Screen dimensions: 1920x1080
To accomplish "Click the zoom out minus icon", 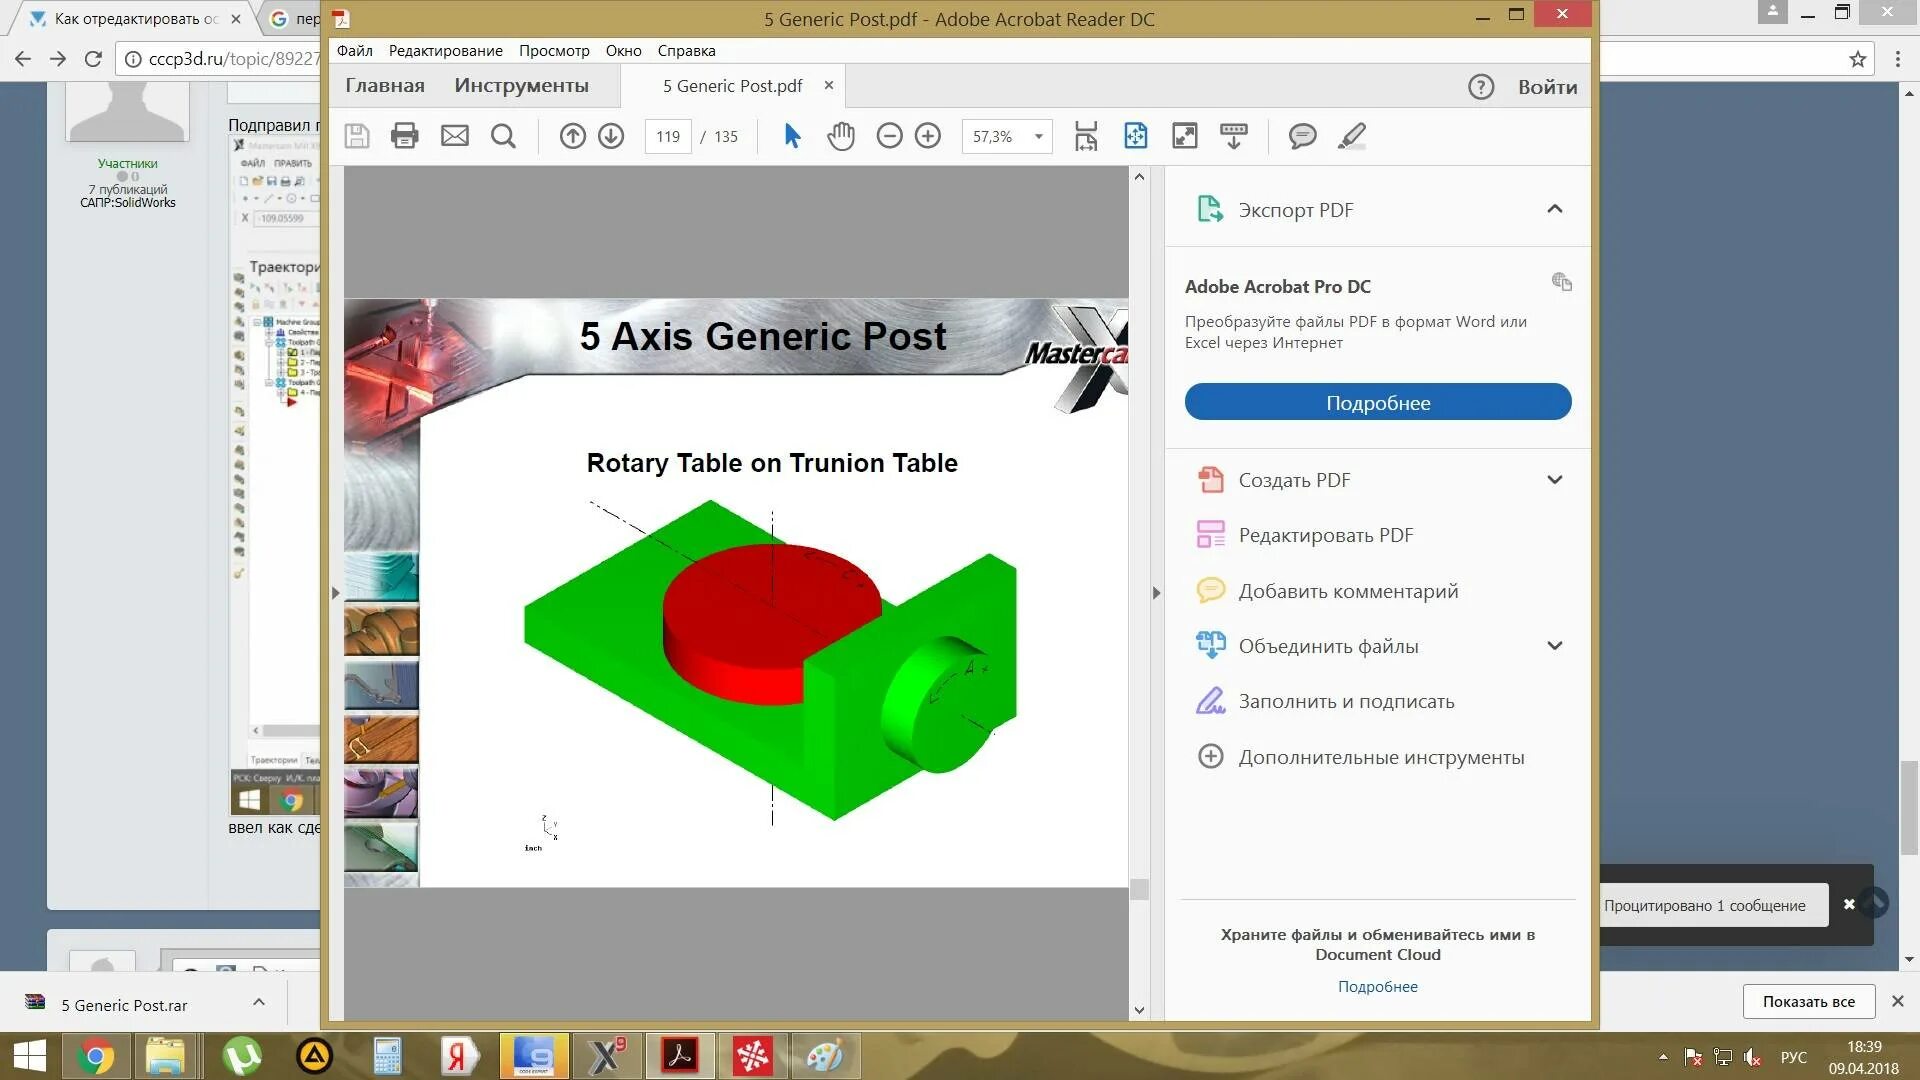I will pos(889,136).
